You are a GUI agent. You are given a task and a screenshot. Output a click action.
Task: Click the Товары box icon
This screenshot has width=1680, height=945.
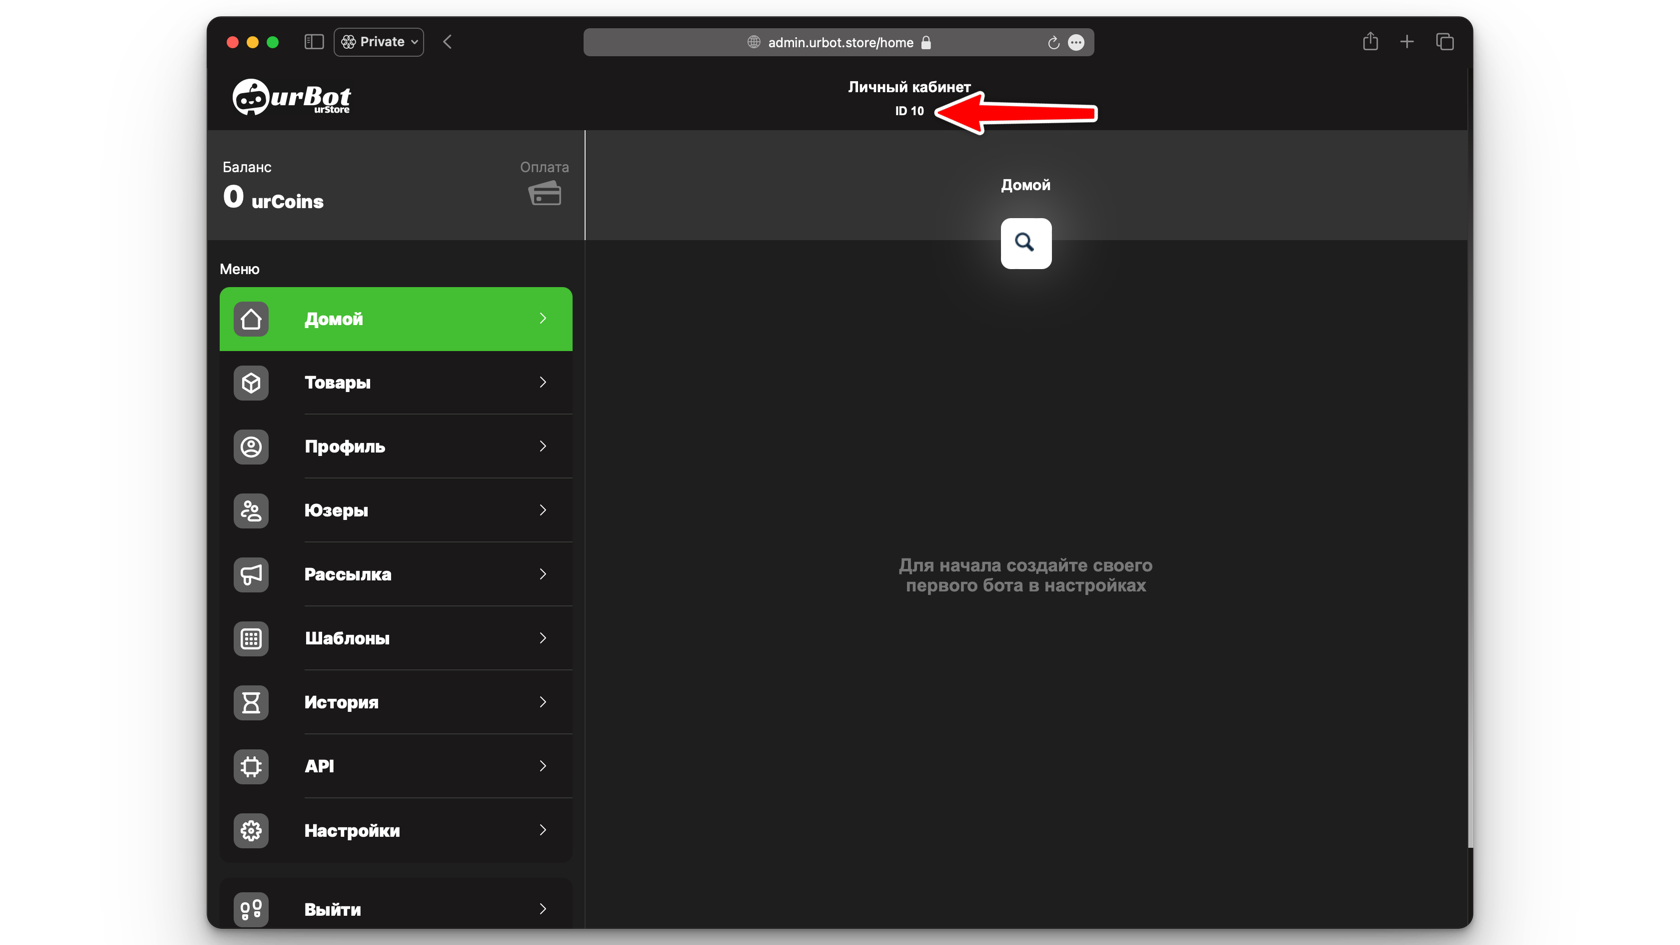point(251,383)
